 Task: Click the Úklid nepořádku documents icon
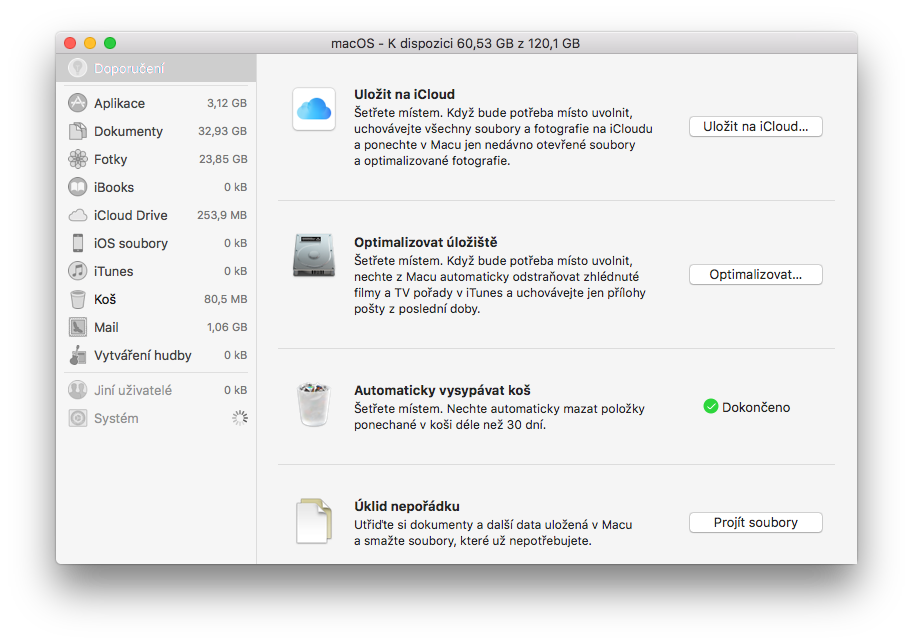tap(314, 521)
